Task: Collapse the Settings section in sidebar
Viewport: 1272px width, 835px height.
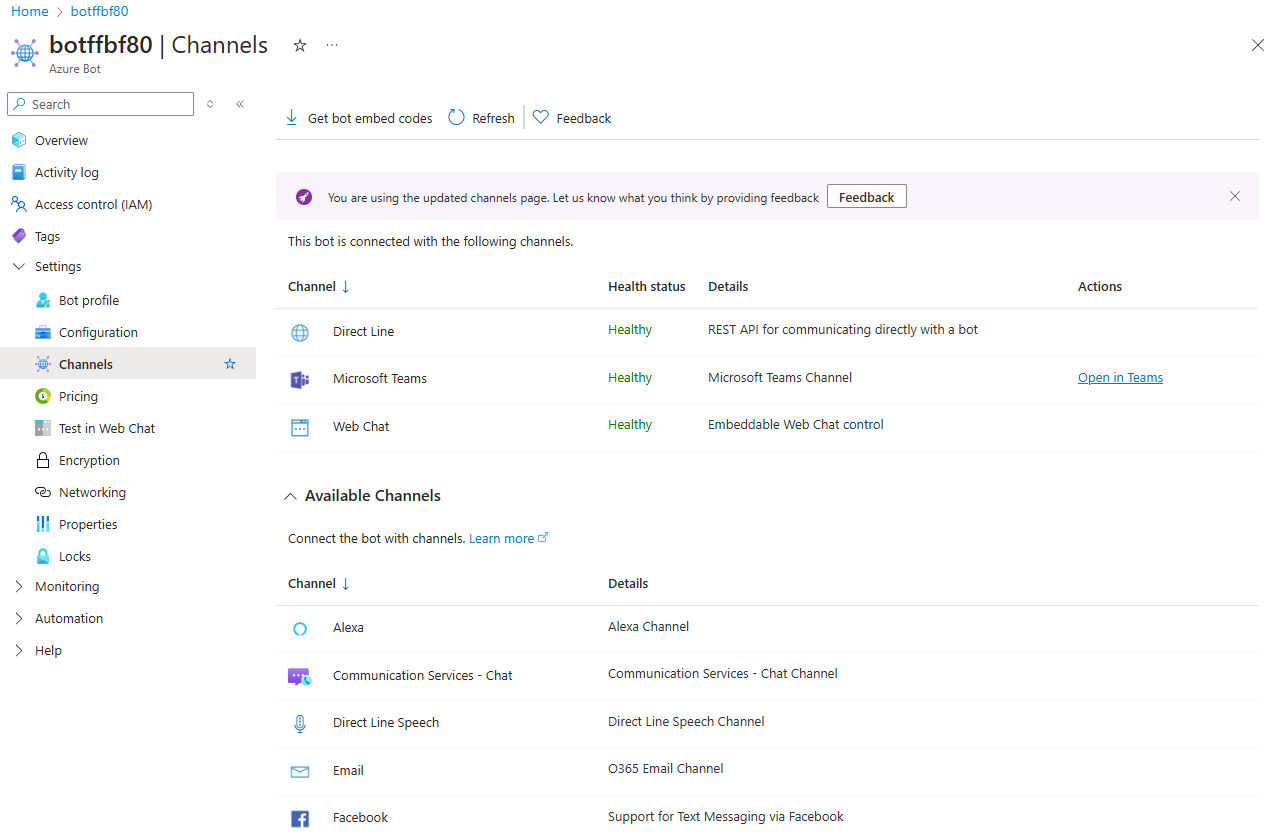Action: (x=18, y=266)
